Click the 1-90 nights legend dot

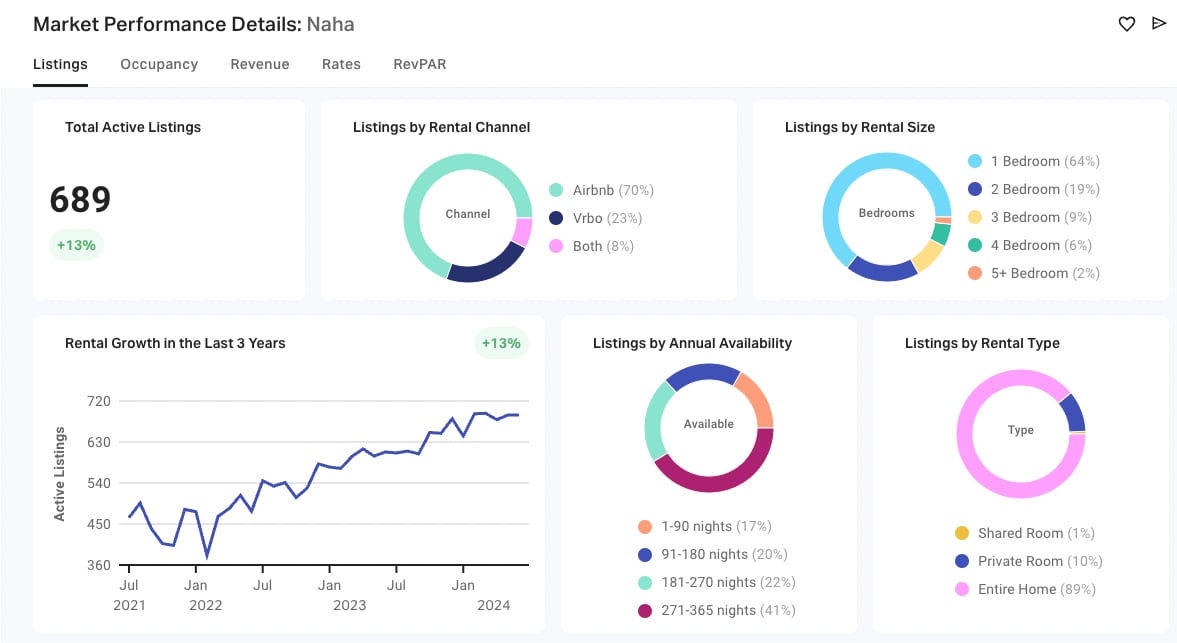tap(645, 527)
